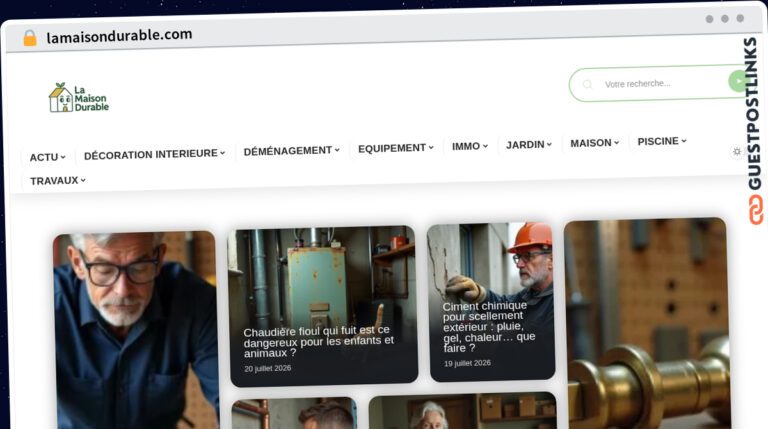Open the man with glasses article thumbnail
Viewport: 768px width, 429px height.
(x=136, y=331)
